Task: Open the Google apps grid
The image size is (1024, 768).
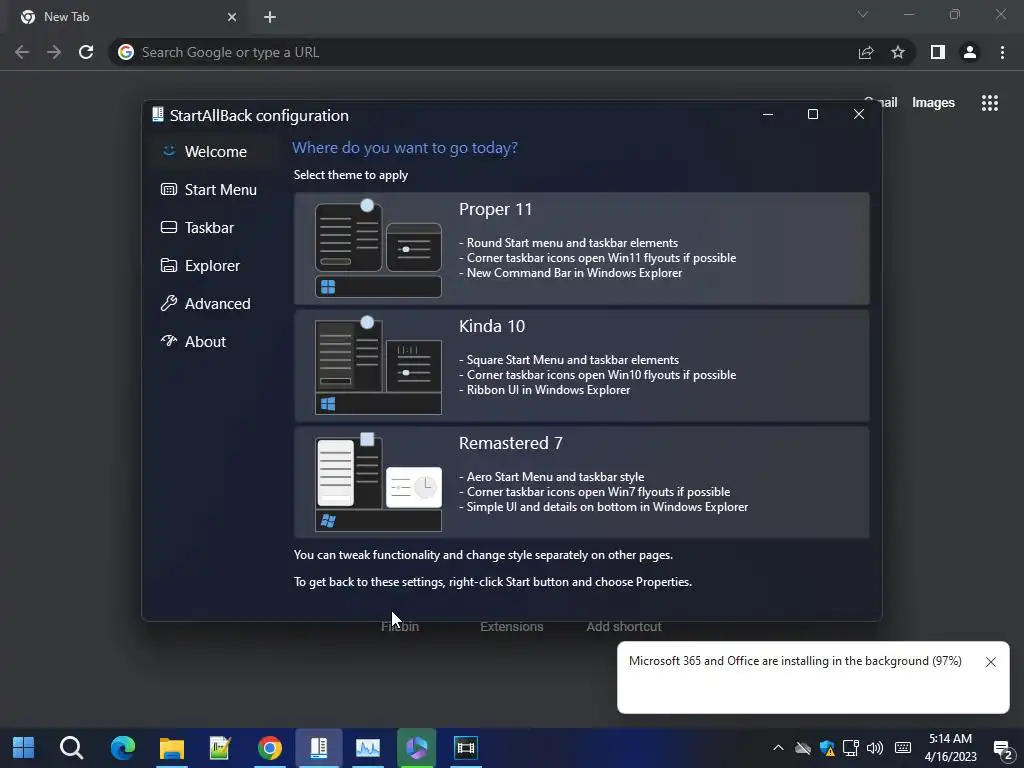Action: (x=989, y=103)
